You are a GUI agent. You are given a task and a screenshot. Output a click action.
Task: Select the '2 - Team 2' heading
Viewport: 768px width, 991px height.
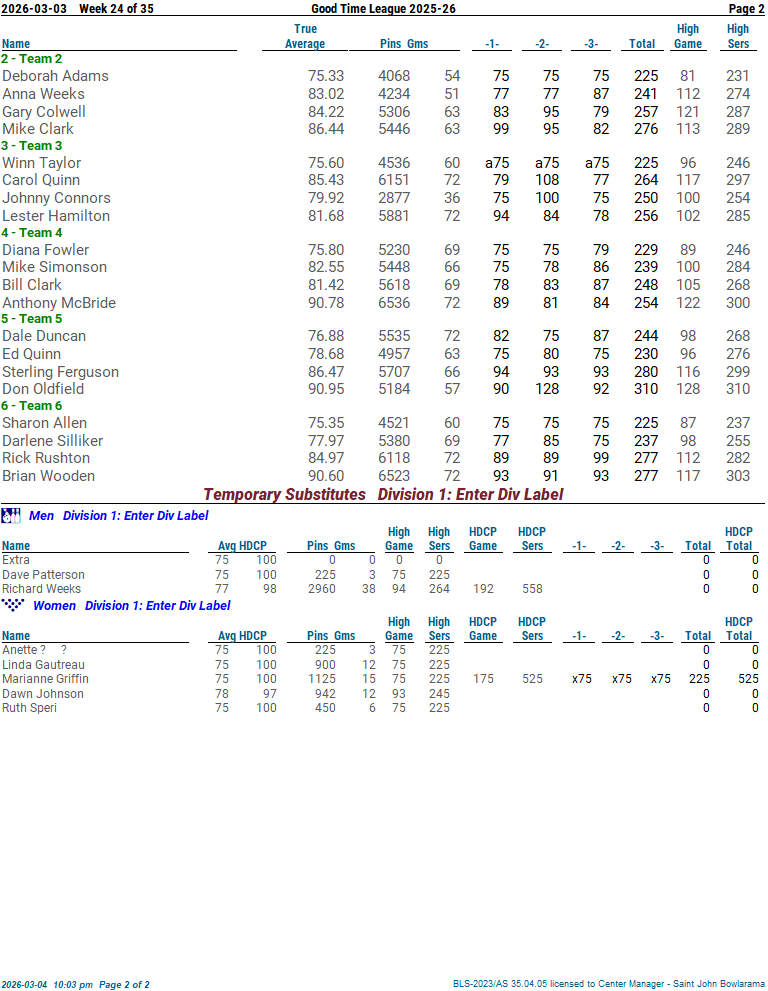click(x=32, y=59)
